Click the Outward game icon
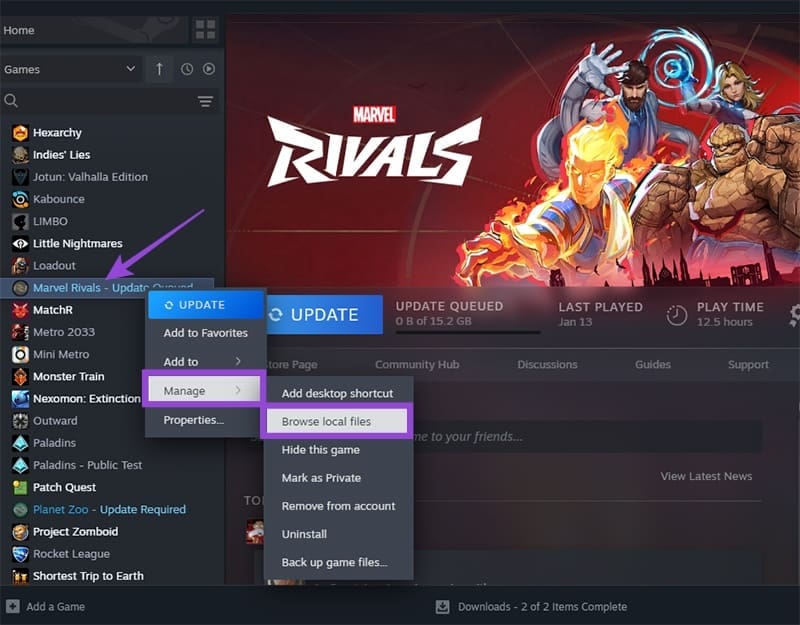Viewport: 800px width, 625px height. [x=20, y=421]
